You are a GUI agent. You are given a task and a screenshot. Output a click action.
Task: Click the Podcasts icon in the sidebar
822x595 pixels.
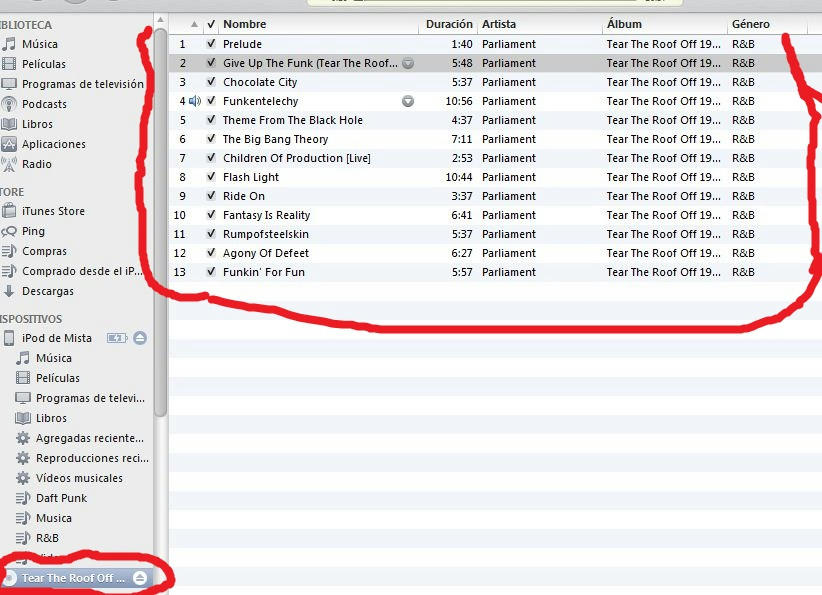pos(9,104)
